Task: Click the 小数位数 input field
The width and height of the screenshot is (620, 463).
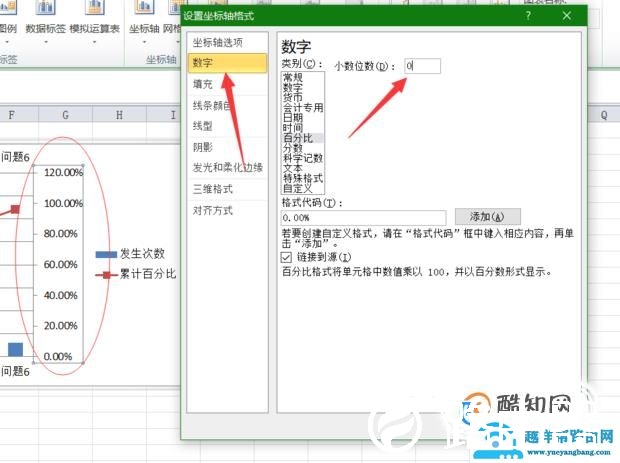Action: tap(422, 66)
